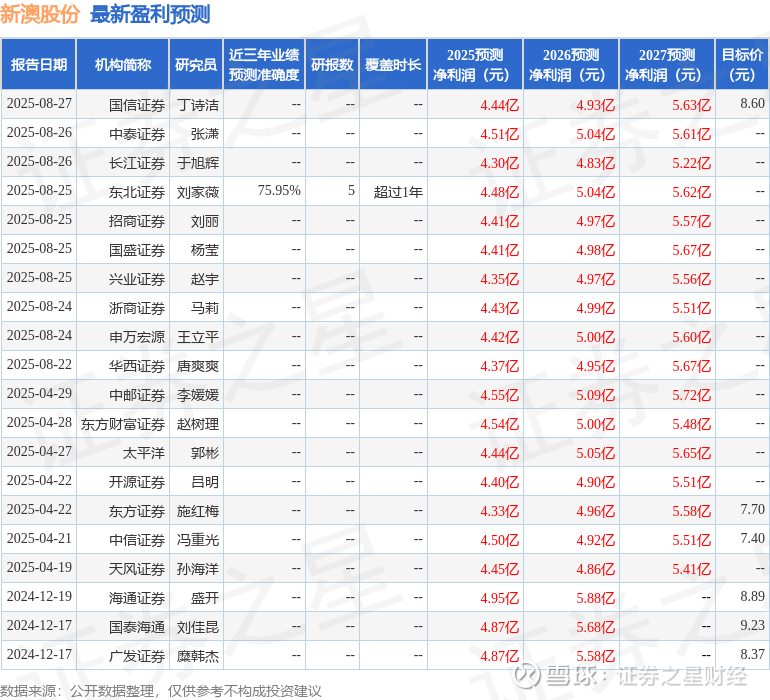
Task: Click analyst name 丁诗洁
Action: pos(198,105)
